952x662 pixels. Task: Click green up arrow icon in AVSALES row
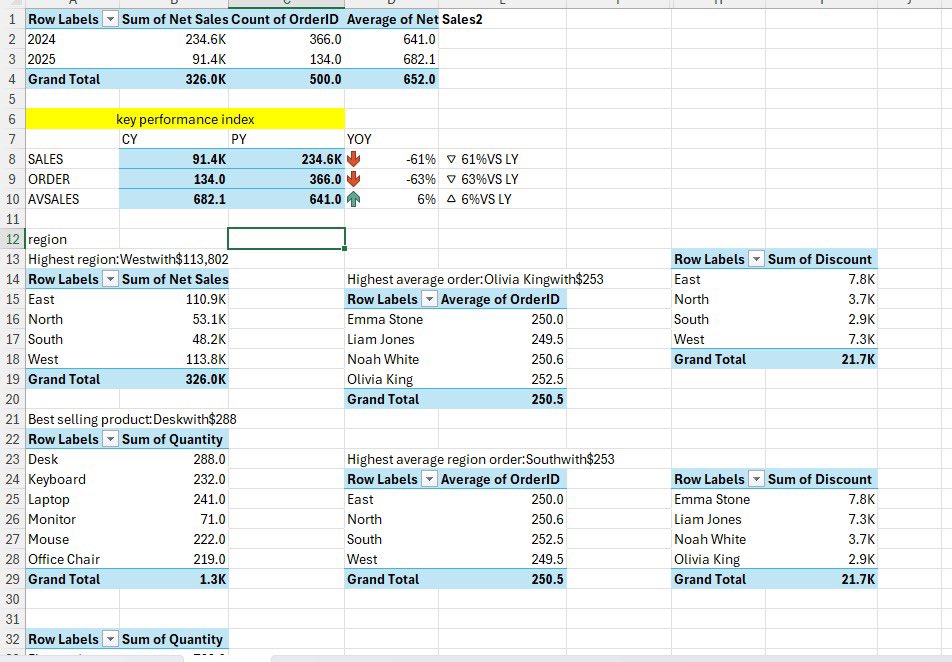(x=353, y=199)
